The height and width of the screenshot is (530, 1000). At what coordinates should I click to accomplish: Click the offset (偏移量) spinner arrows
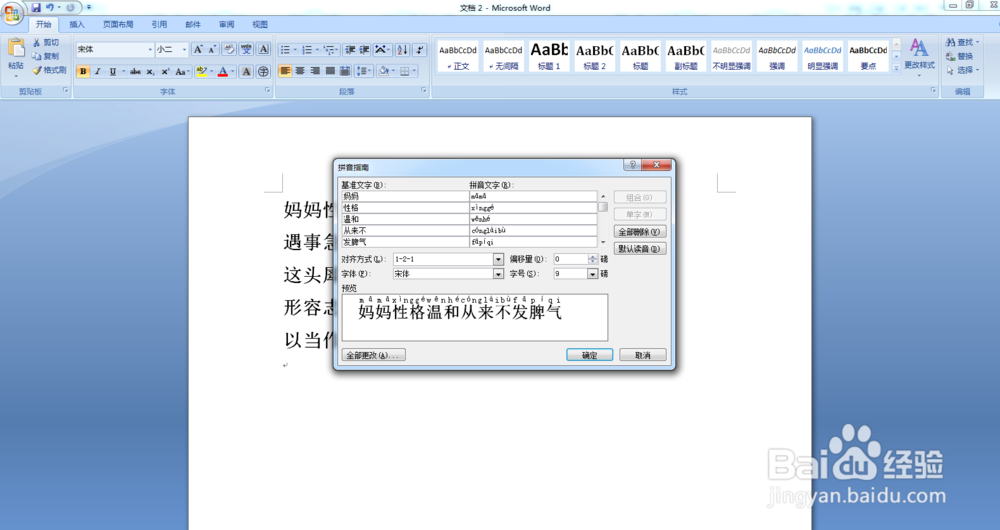593,259
